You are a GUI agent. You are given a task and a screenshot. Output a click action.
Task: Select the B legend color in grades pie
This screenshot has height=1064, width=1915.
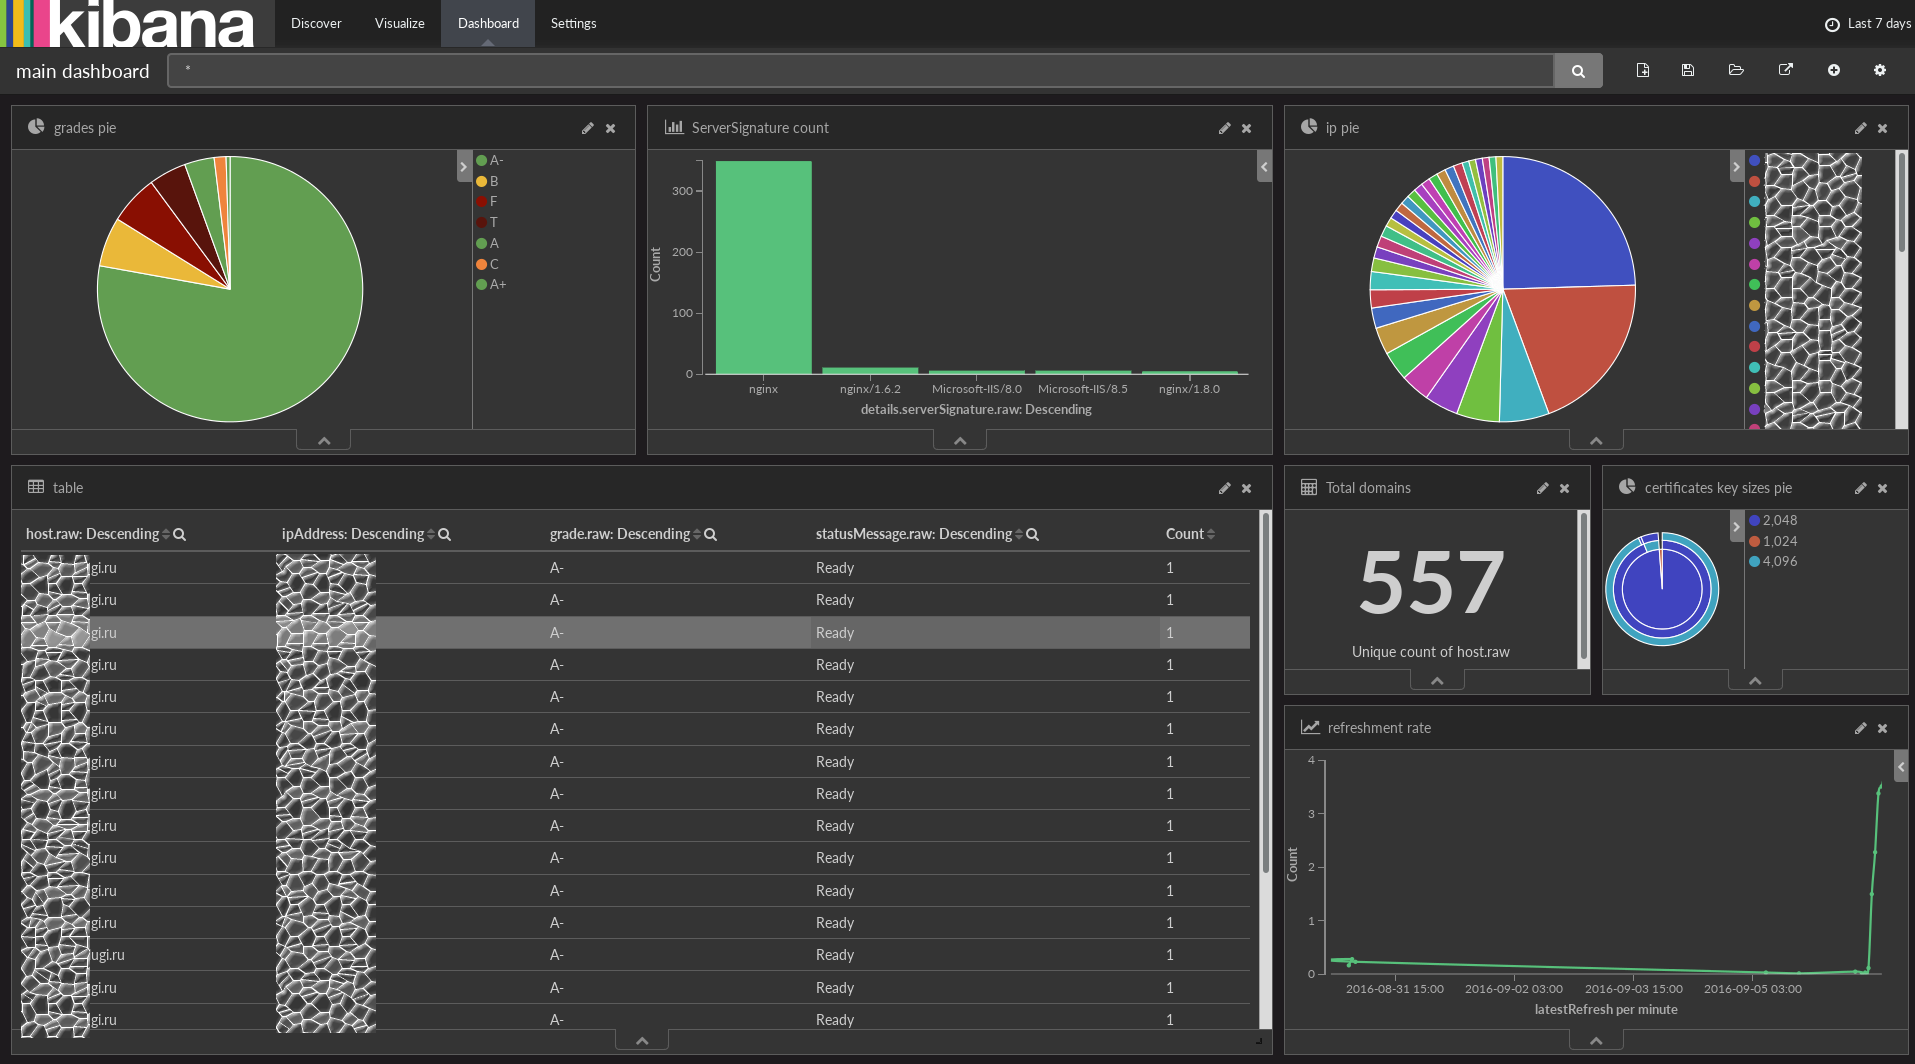pyautogui.click(x=482, y=181)
